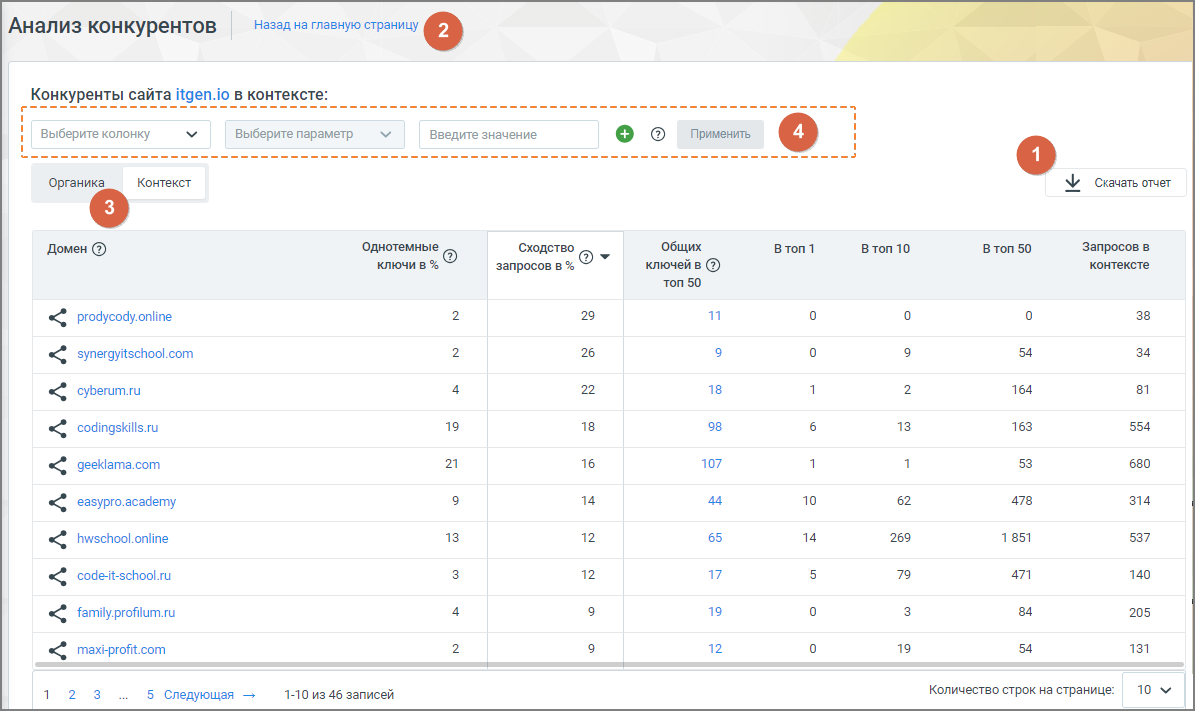Open the filter help question-mark icon
This screenshot has width=1195, height=711.
(x=658, y=134)
